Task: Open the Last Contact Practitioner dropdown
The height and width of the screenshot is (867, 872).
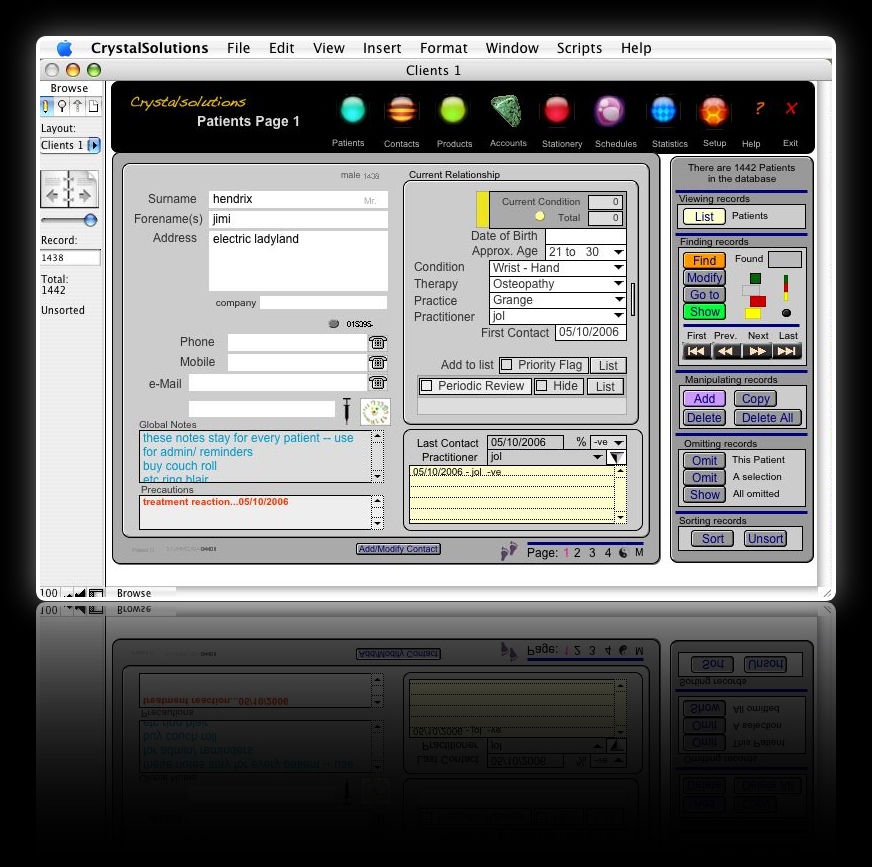Action: pyautogui.click(x=597, y=457)
